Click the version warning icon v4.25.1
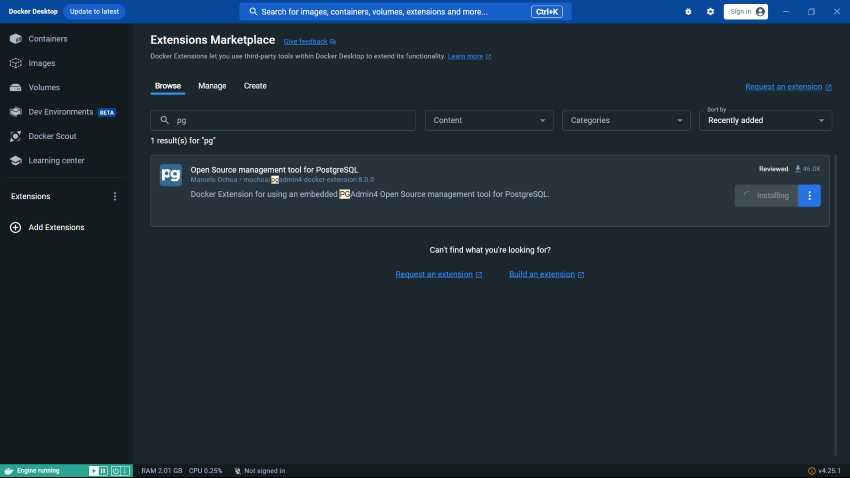 pyautogui.click(x=812, y=471)
